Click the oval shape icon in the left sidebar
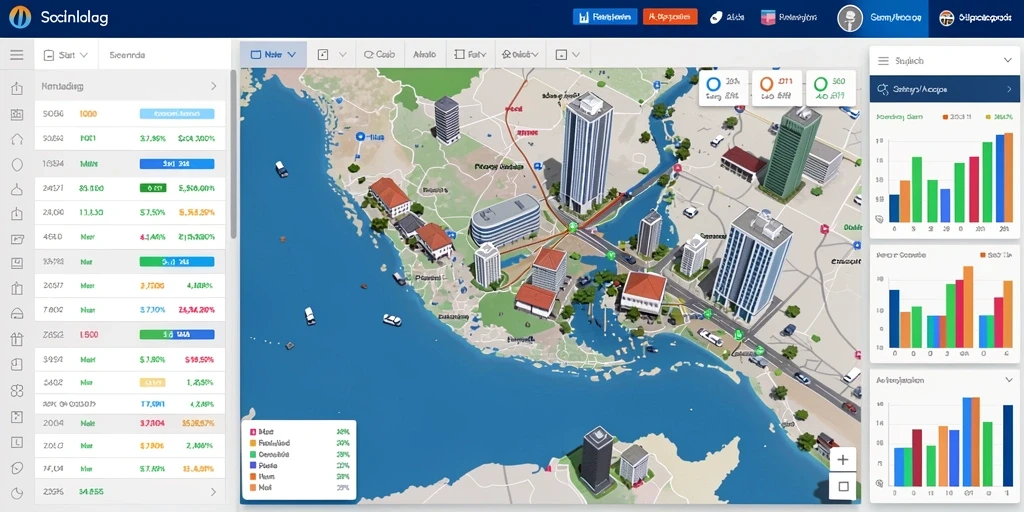This screenshot has width=1024, height=512. (x=18, y=165)
